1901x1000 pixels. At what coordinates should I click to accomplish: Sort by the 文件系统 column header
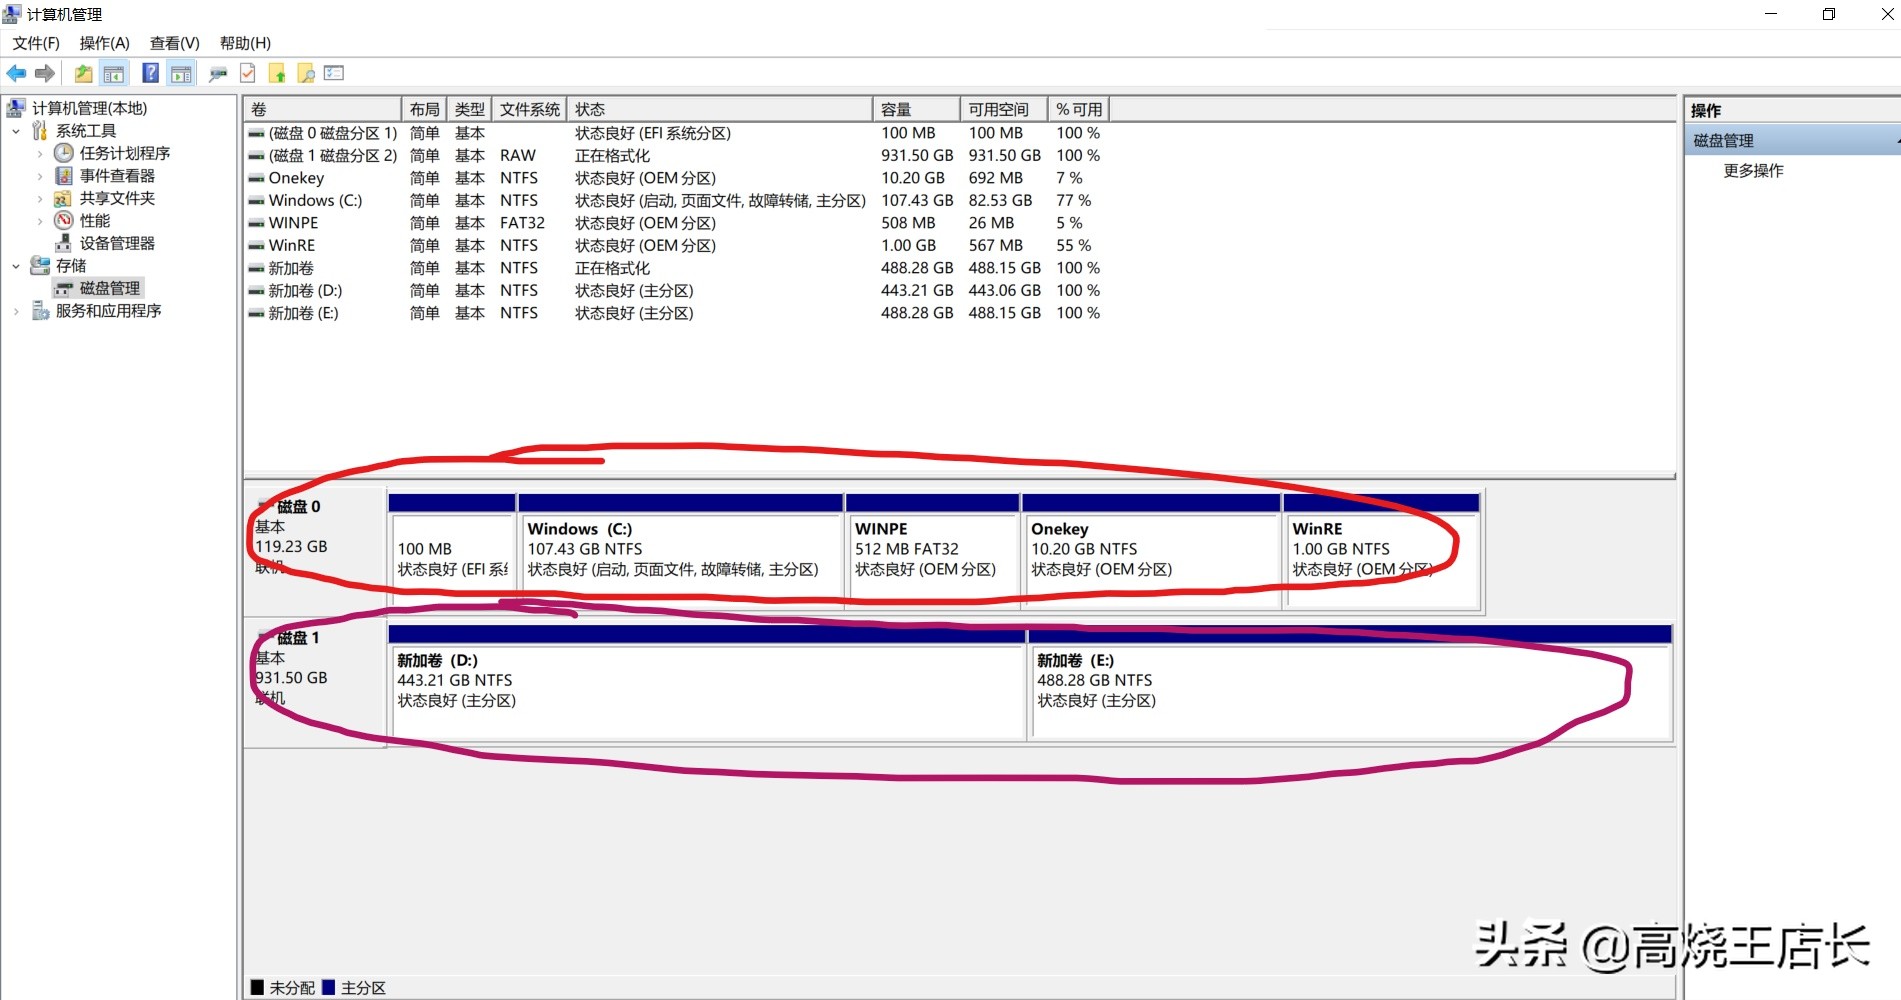pos(529,109)
